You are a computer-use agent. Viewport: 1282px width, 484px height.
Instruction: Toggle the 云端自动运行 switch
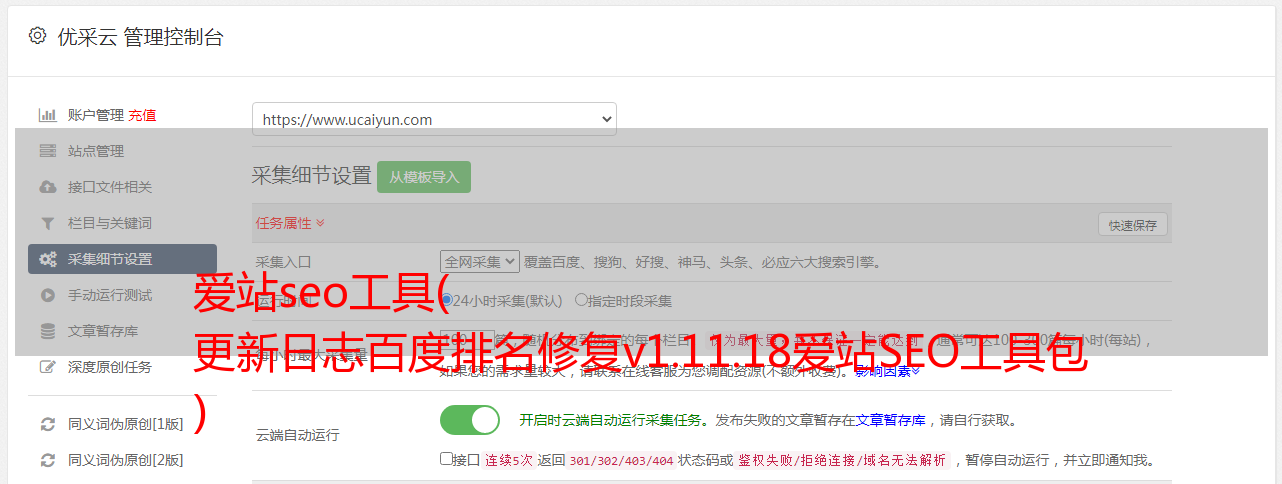click(469, 420)
